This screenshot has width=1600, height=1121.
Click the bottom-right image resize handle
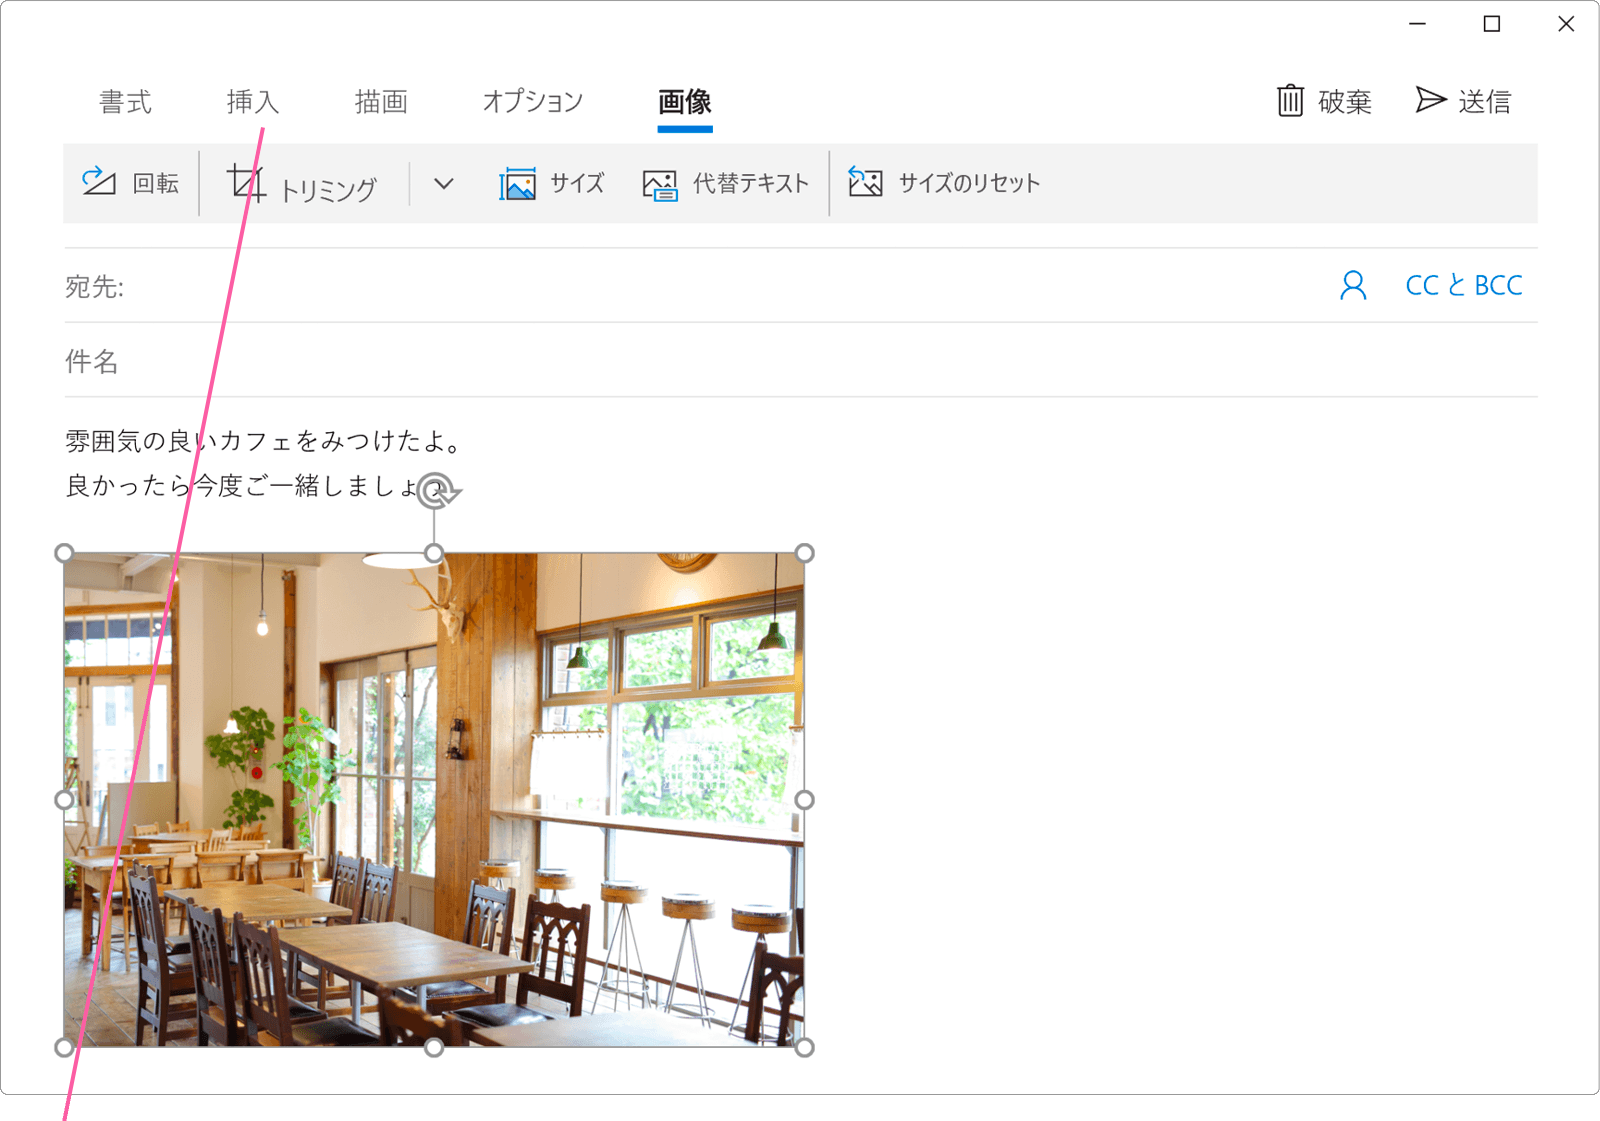click(805, 1047)
